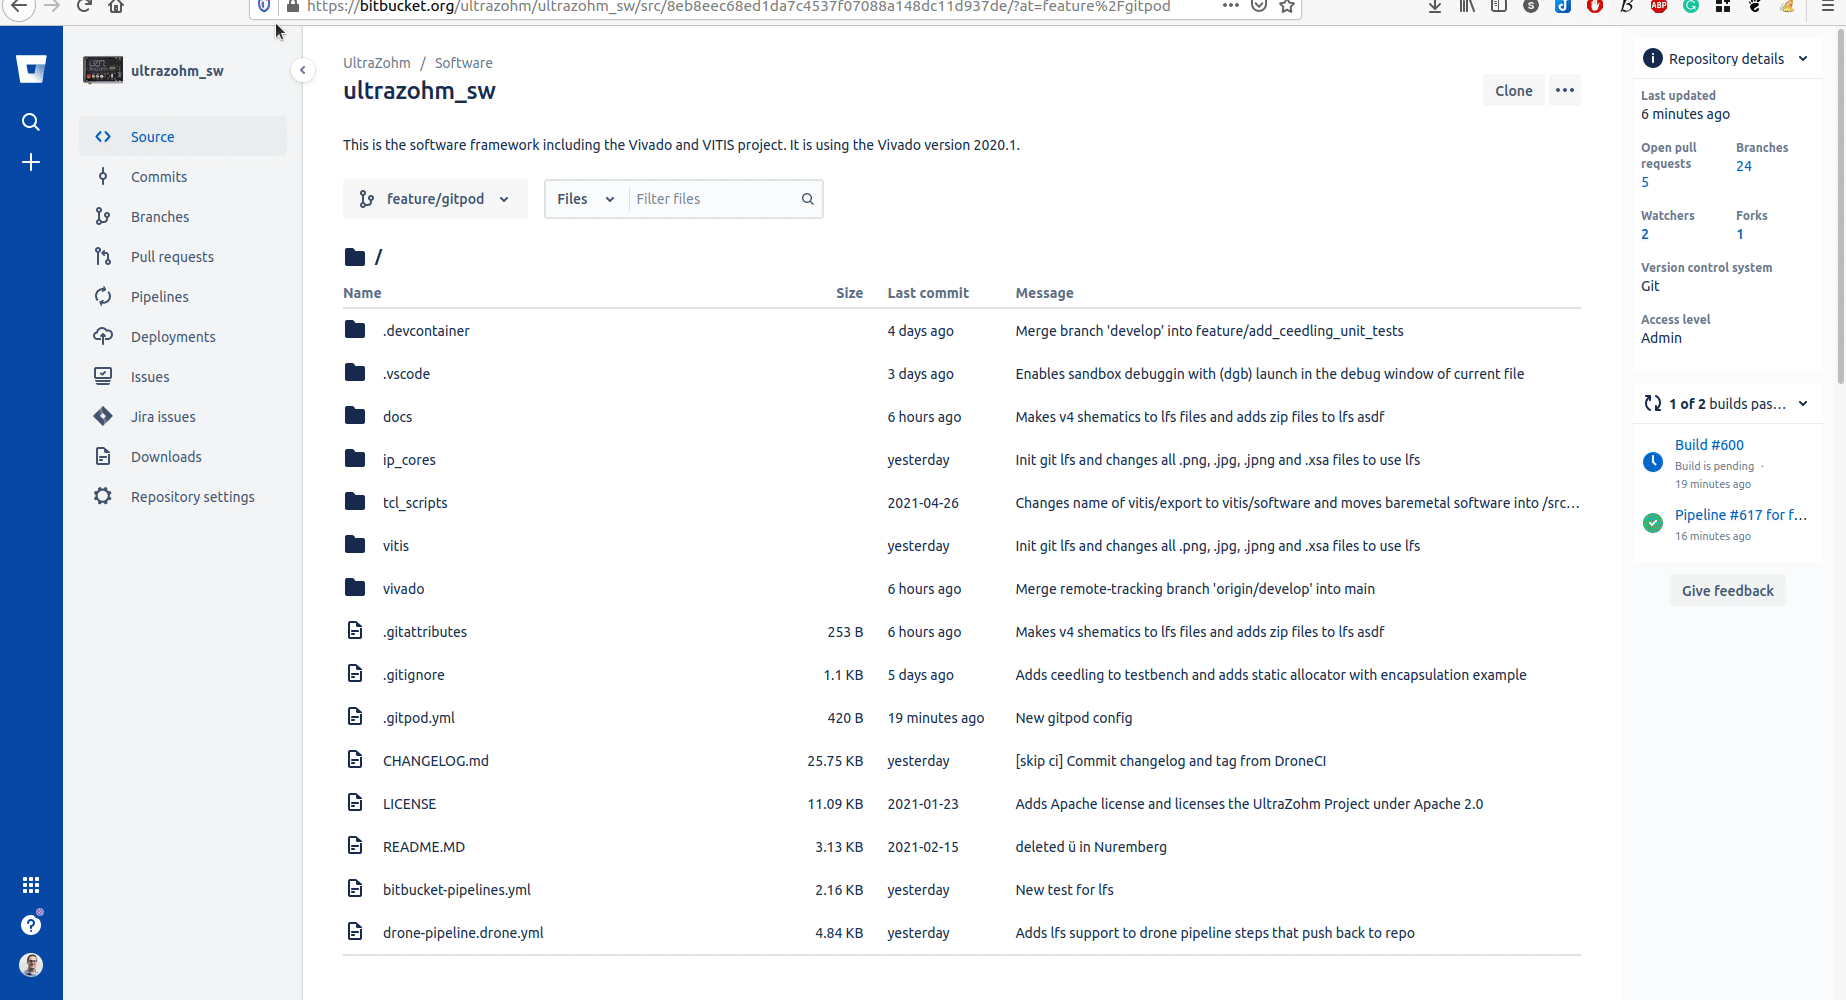Open the Pipelines page
1846x1000 pixels.
coord(159,296)
